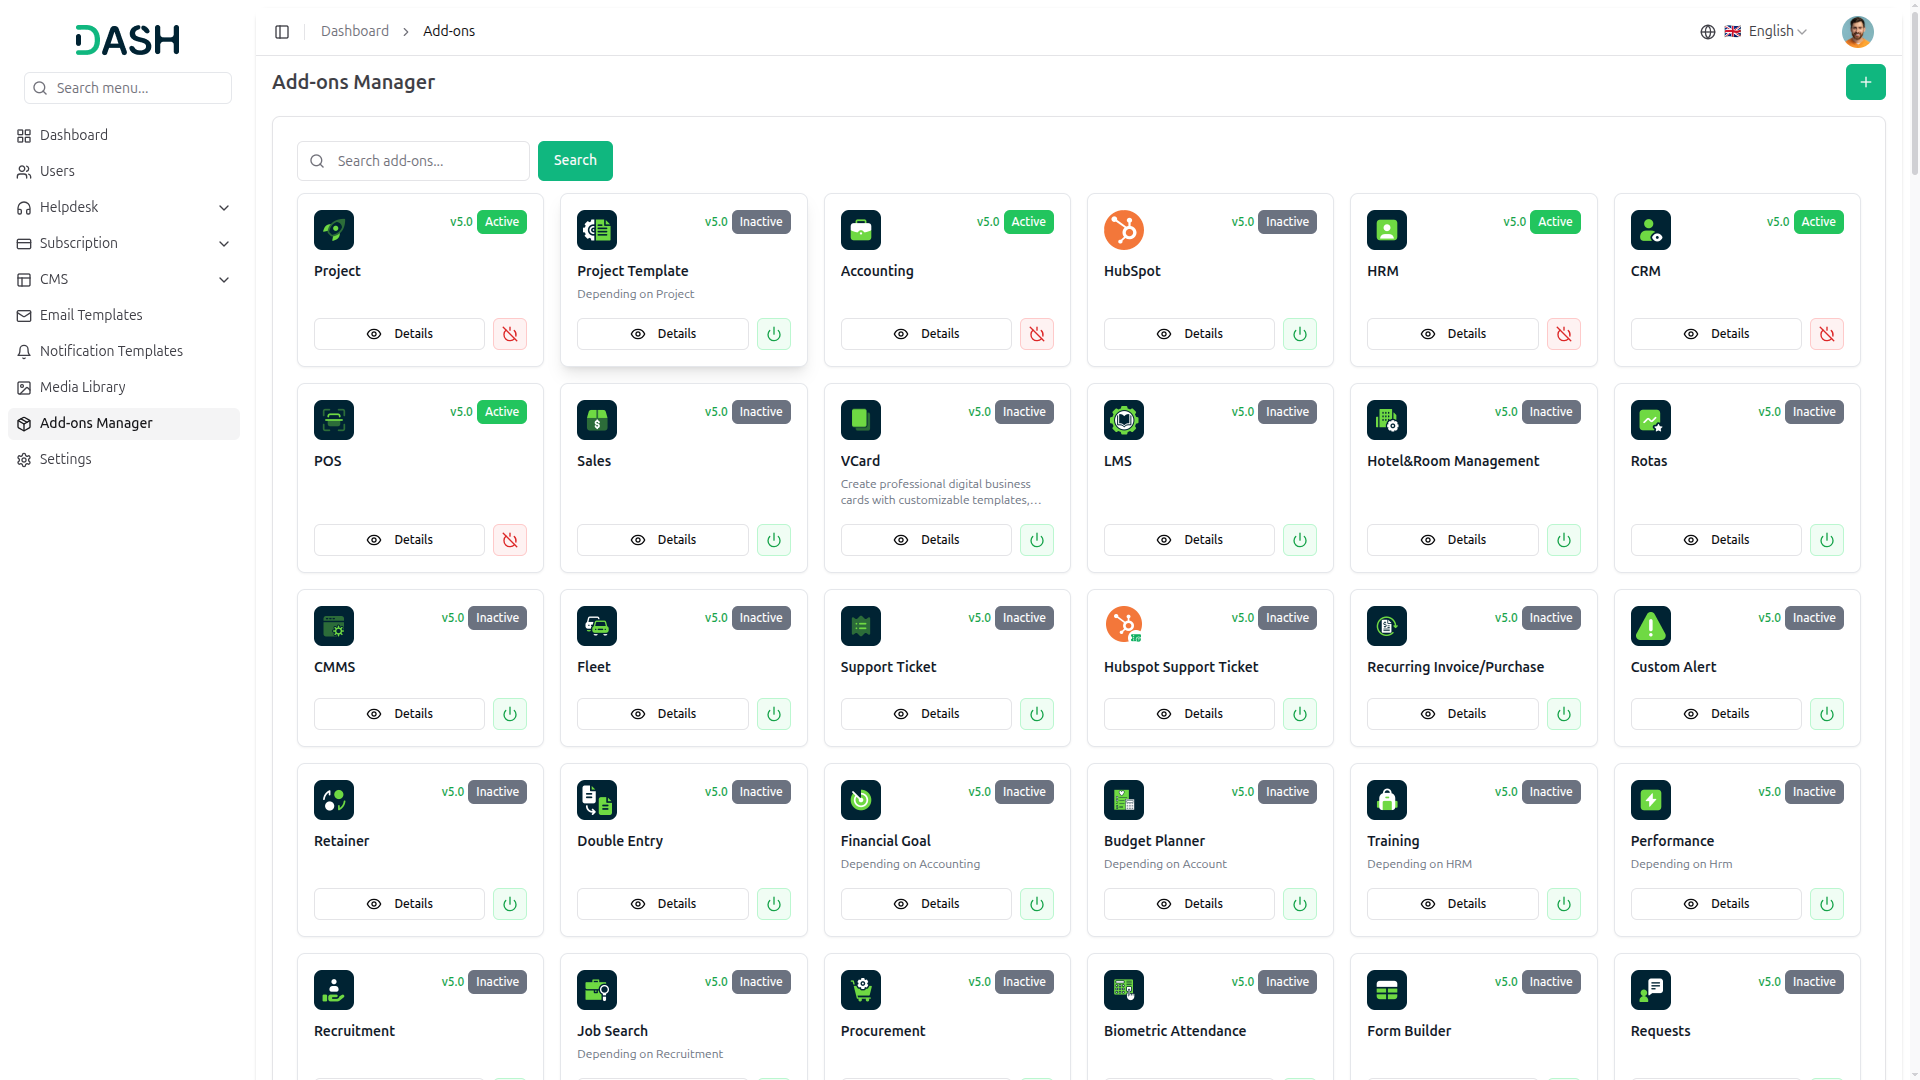Disable the Project add-on

[x=509, y=334]
